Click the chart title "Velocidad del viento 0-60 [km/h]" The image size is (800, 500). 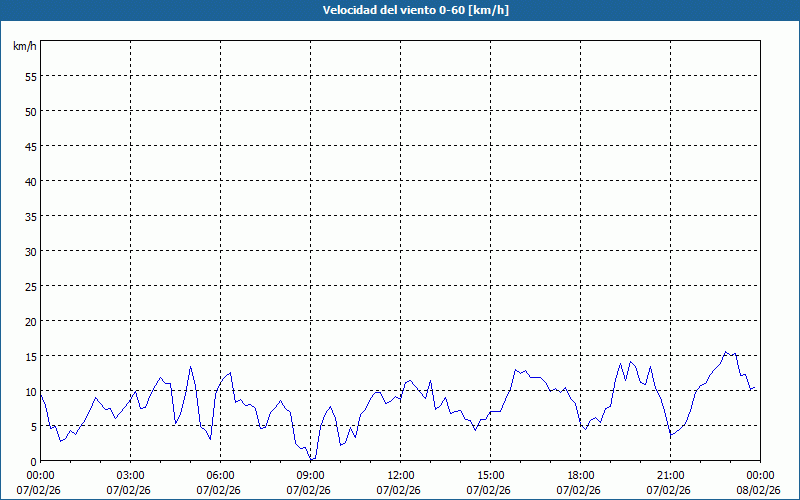400,10
